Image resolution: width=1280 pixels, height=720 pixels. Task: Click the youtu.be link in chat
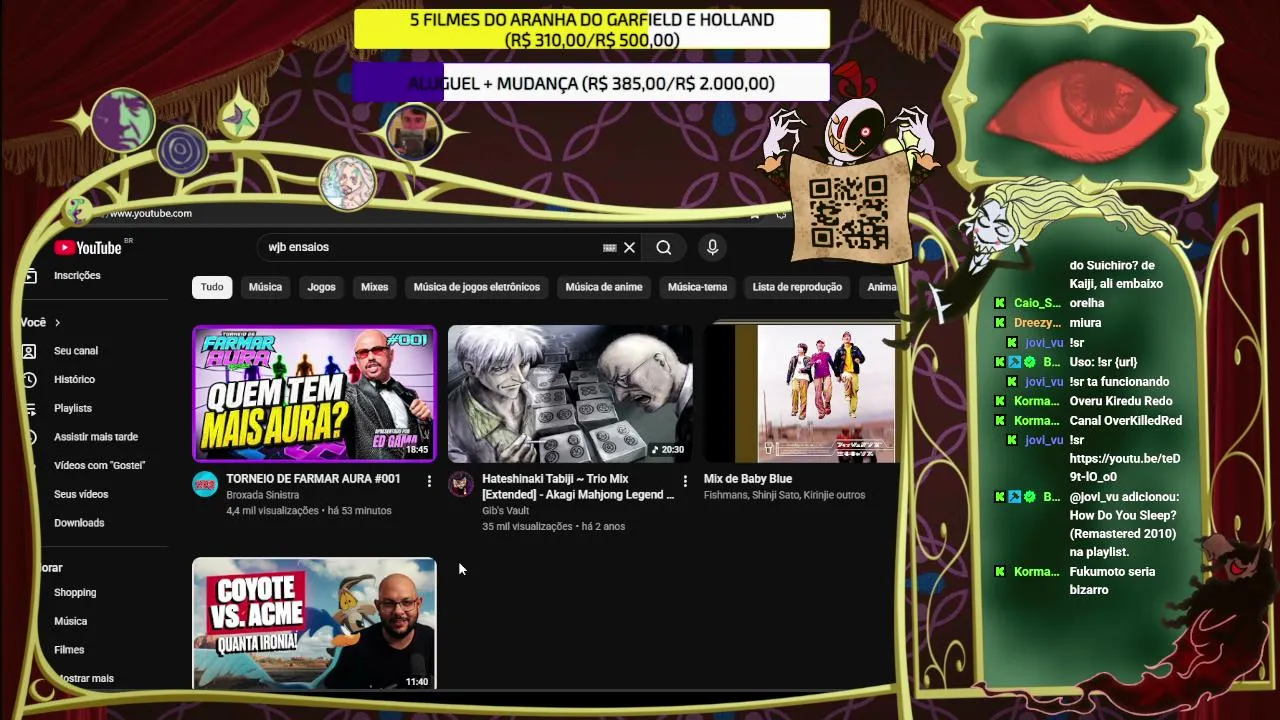tap(1125, 468)
